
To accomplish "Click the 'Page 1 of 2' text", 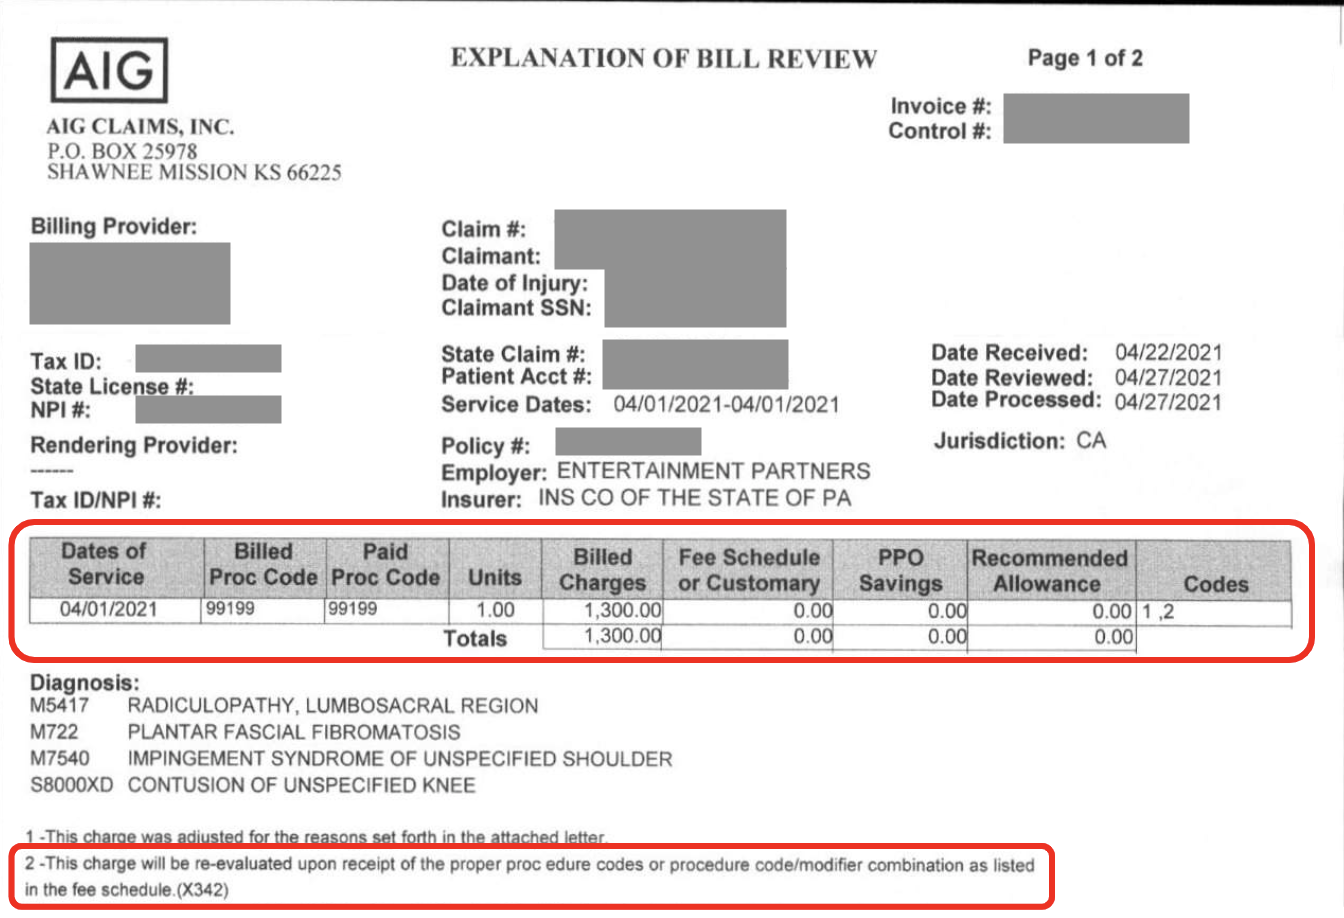I will pos(1085,58).
